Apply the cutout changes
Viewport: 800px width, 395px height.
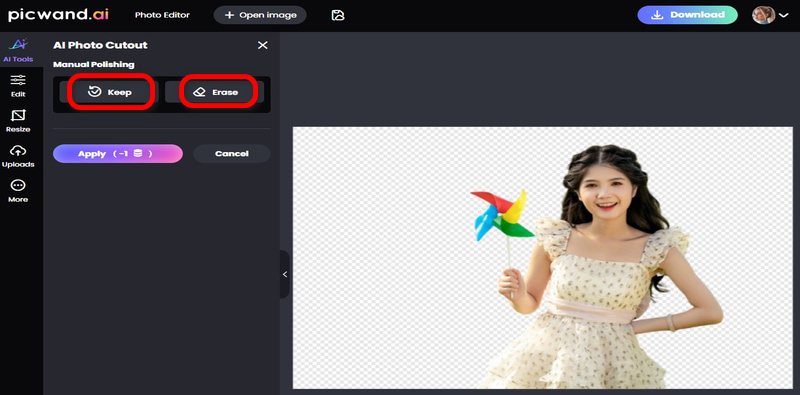[x=118, y=154]
